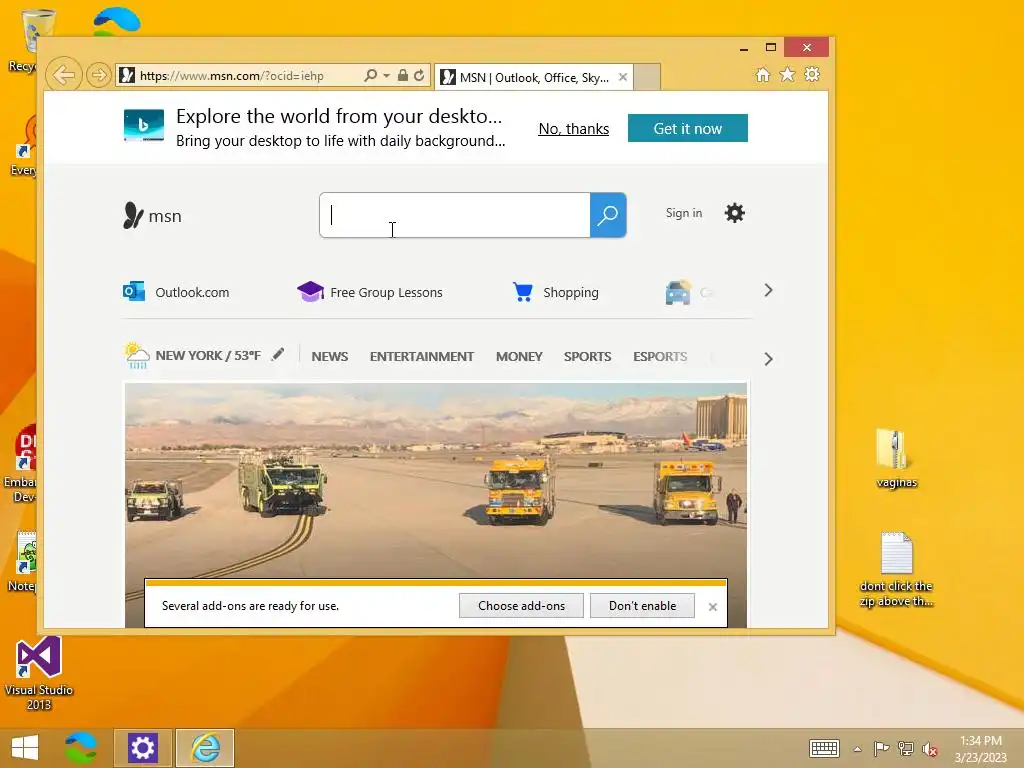Open the touch keyboard tray icon
The width and height of the screenshot is (1024, 768).
pyautogui.click(x=824, y=748)
